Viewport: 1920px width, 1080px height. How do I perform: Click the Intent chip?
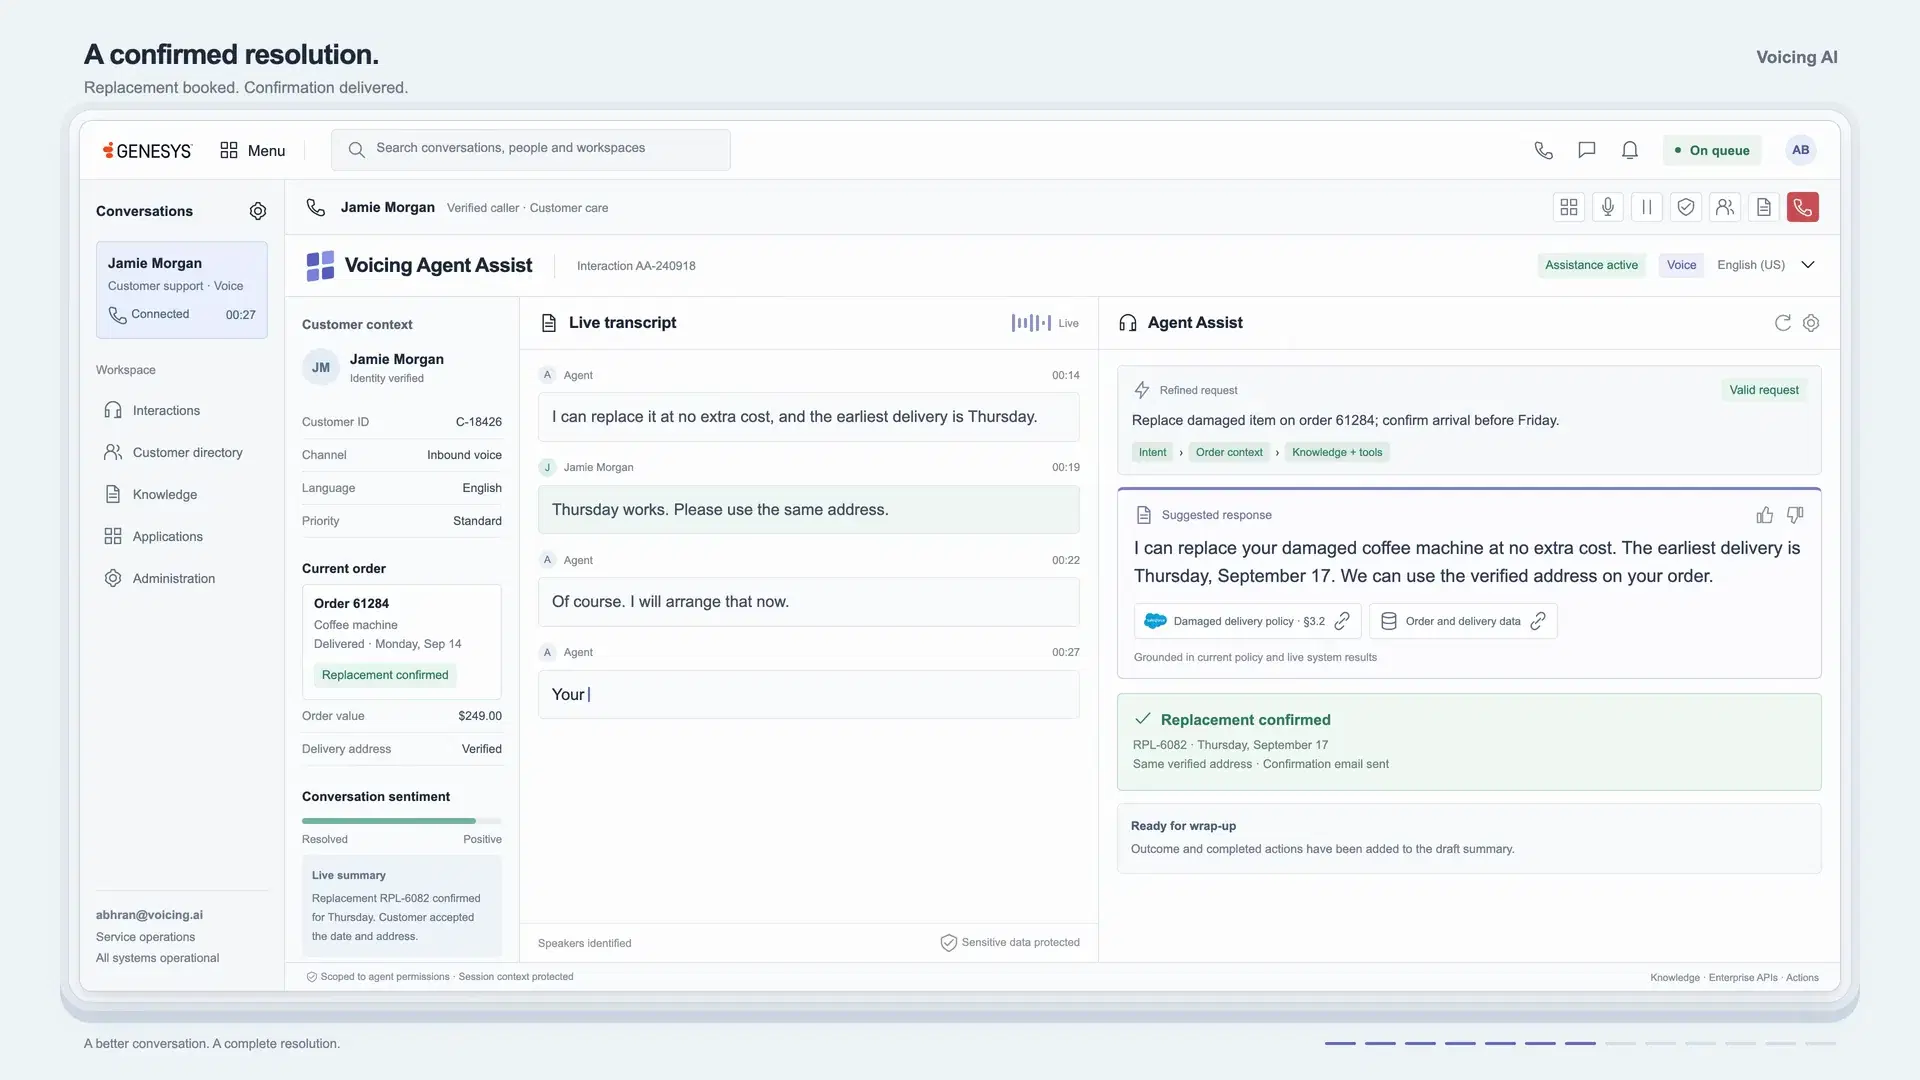[x=1152, y=453]
